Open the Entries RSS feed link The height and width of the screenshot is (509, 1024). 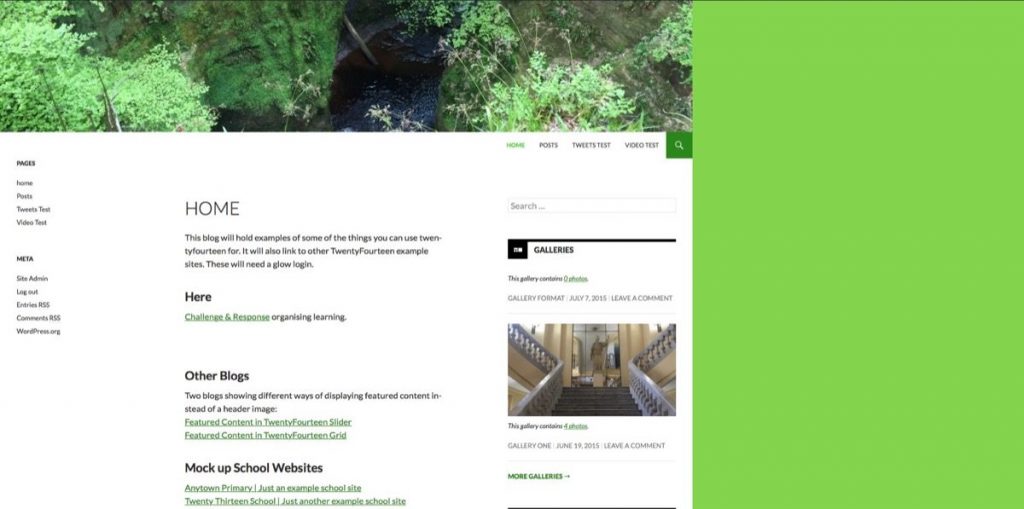coord(33,304)
